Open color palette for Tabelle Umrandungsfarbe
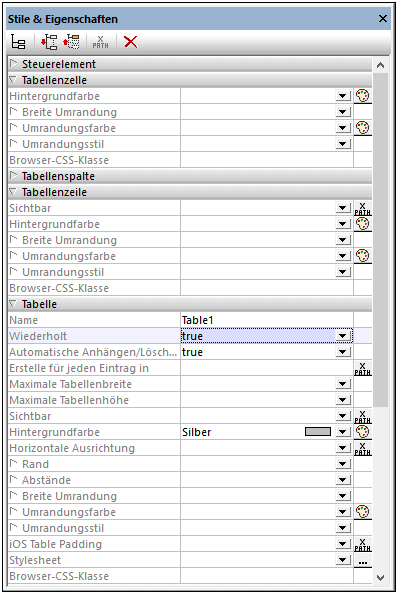The image size is (398, 594). [363, 512]
